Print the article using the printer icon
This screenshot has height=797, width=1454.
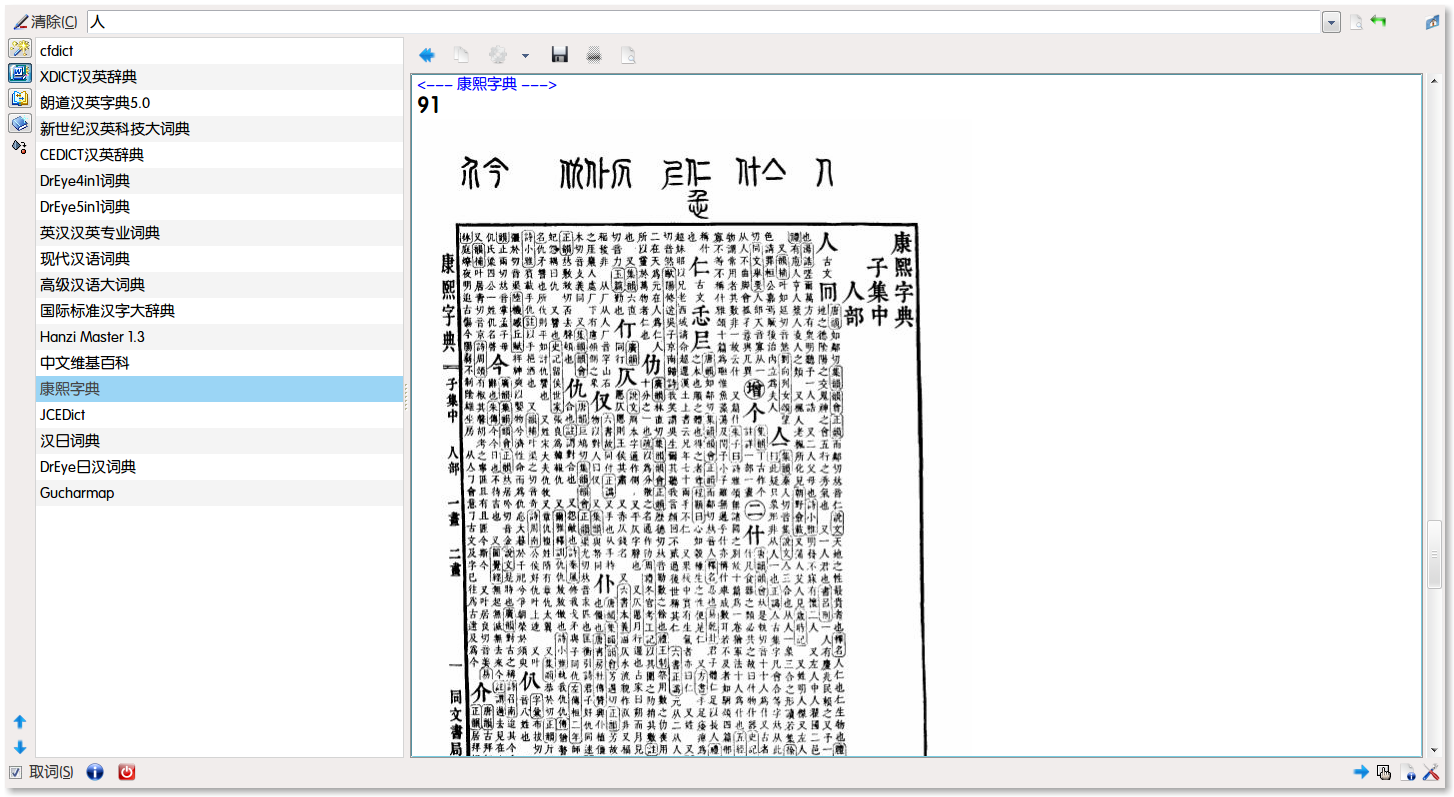coord(594,55)
